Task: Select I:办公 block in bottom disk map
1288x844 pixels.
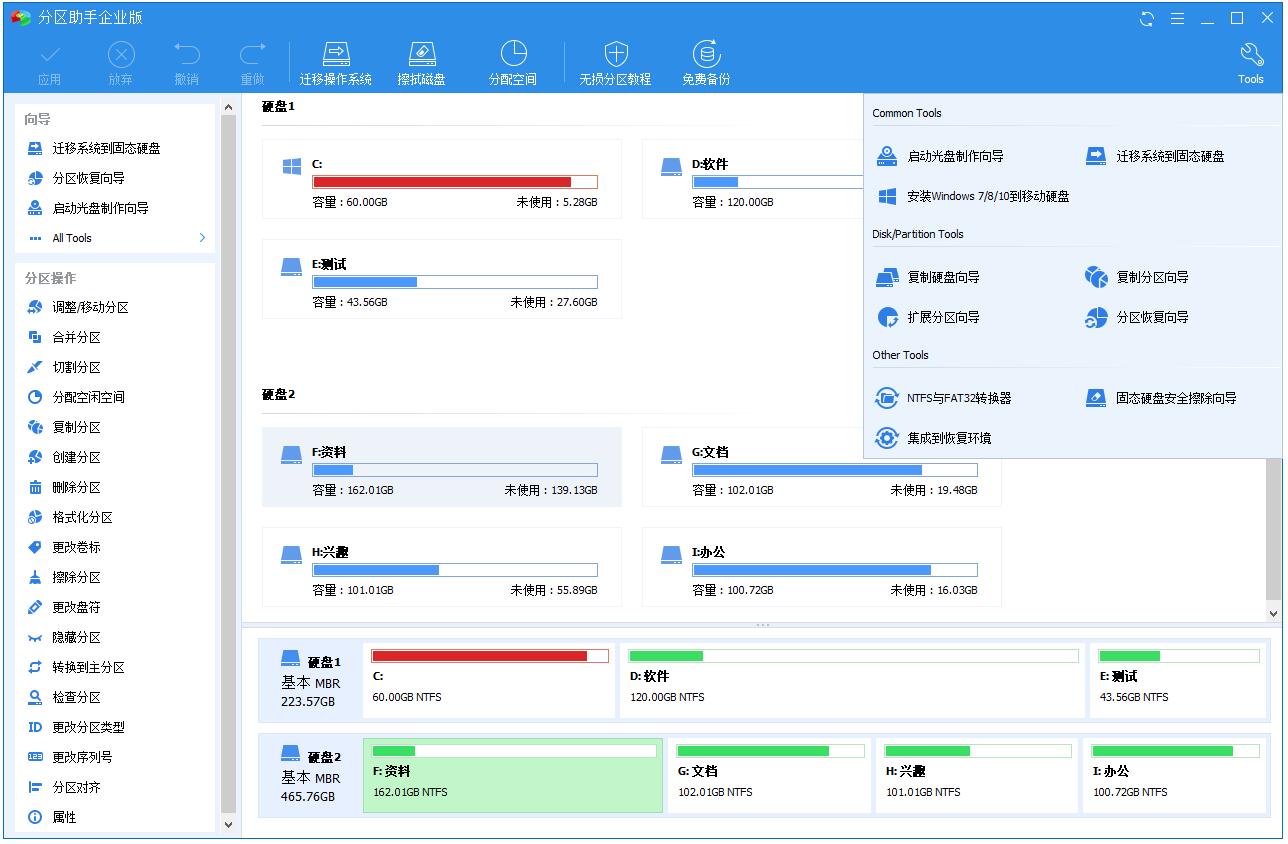Action: [1175, 776]
